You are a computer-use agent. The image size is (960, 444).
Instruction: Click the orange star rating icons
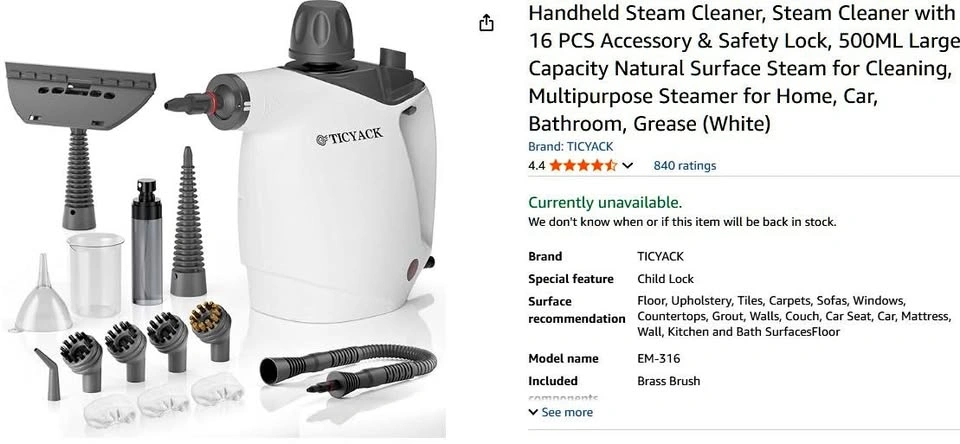point(583,165)
